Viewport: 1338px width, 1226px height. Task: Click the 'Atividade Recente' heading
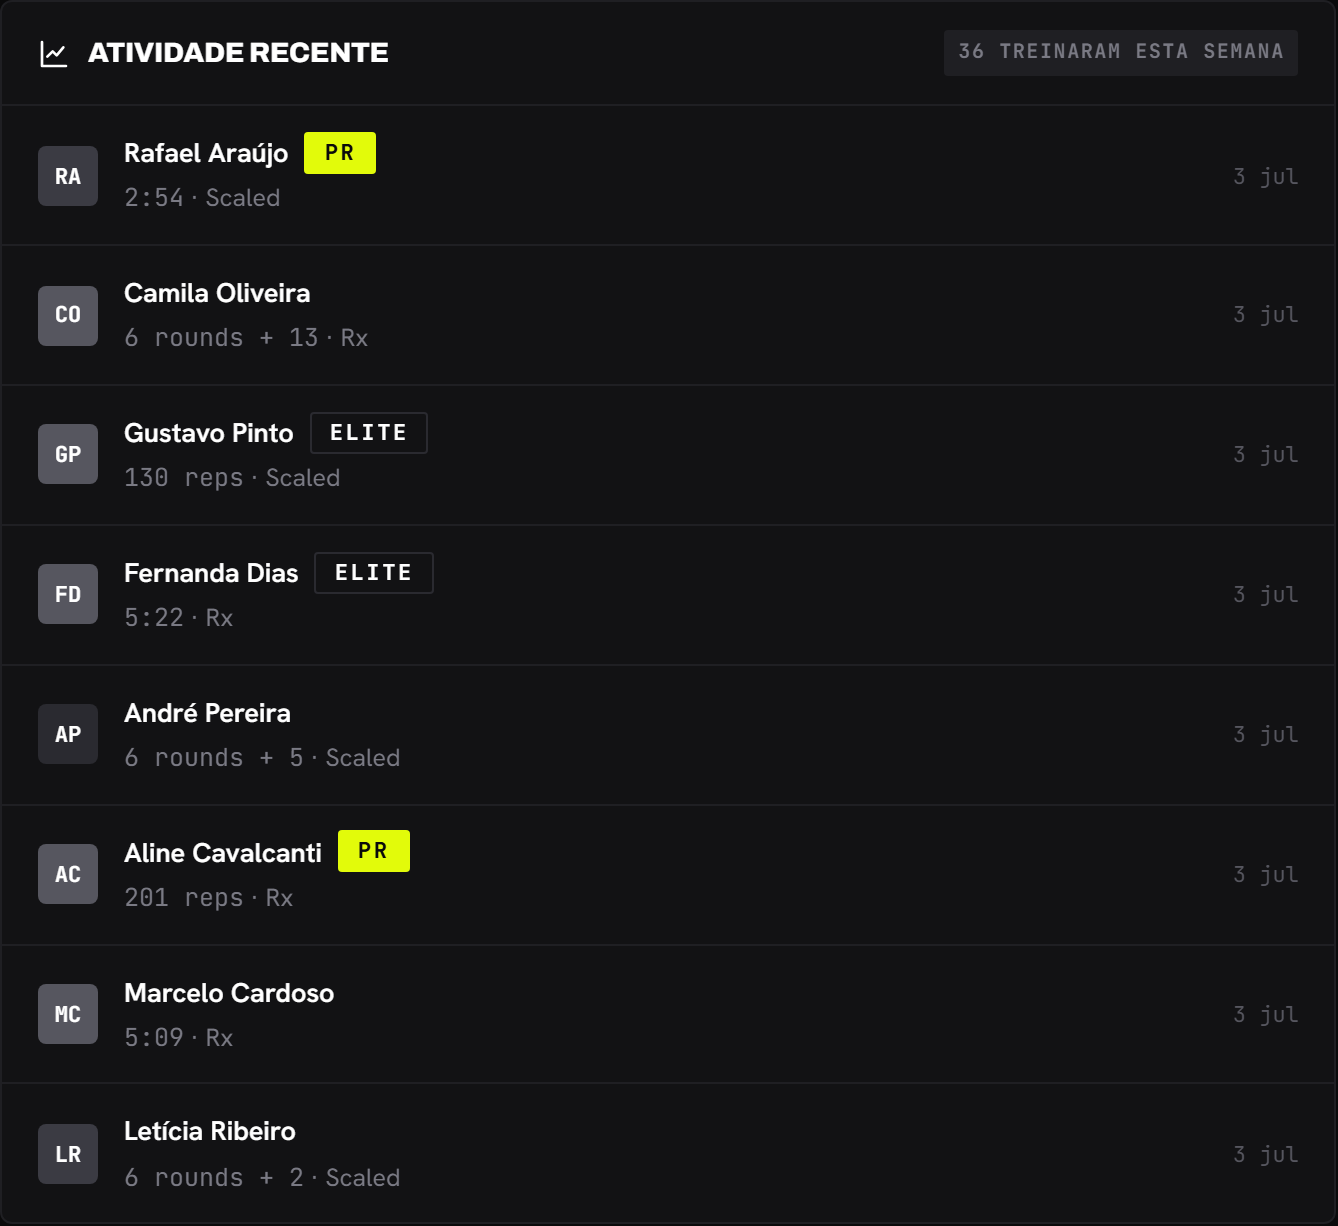[x=238, y=53]
